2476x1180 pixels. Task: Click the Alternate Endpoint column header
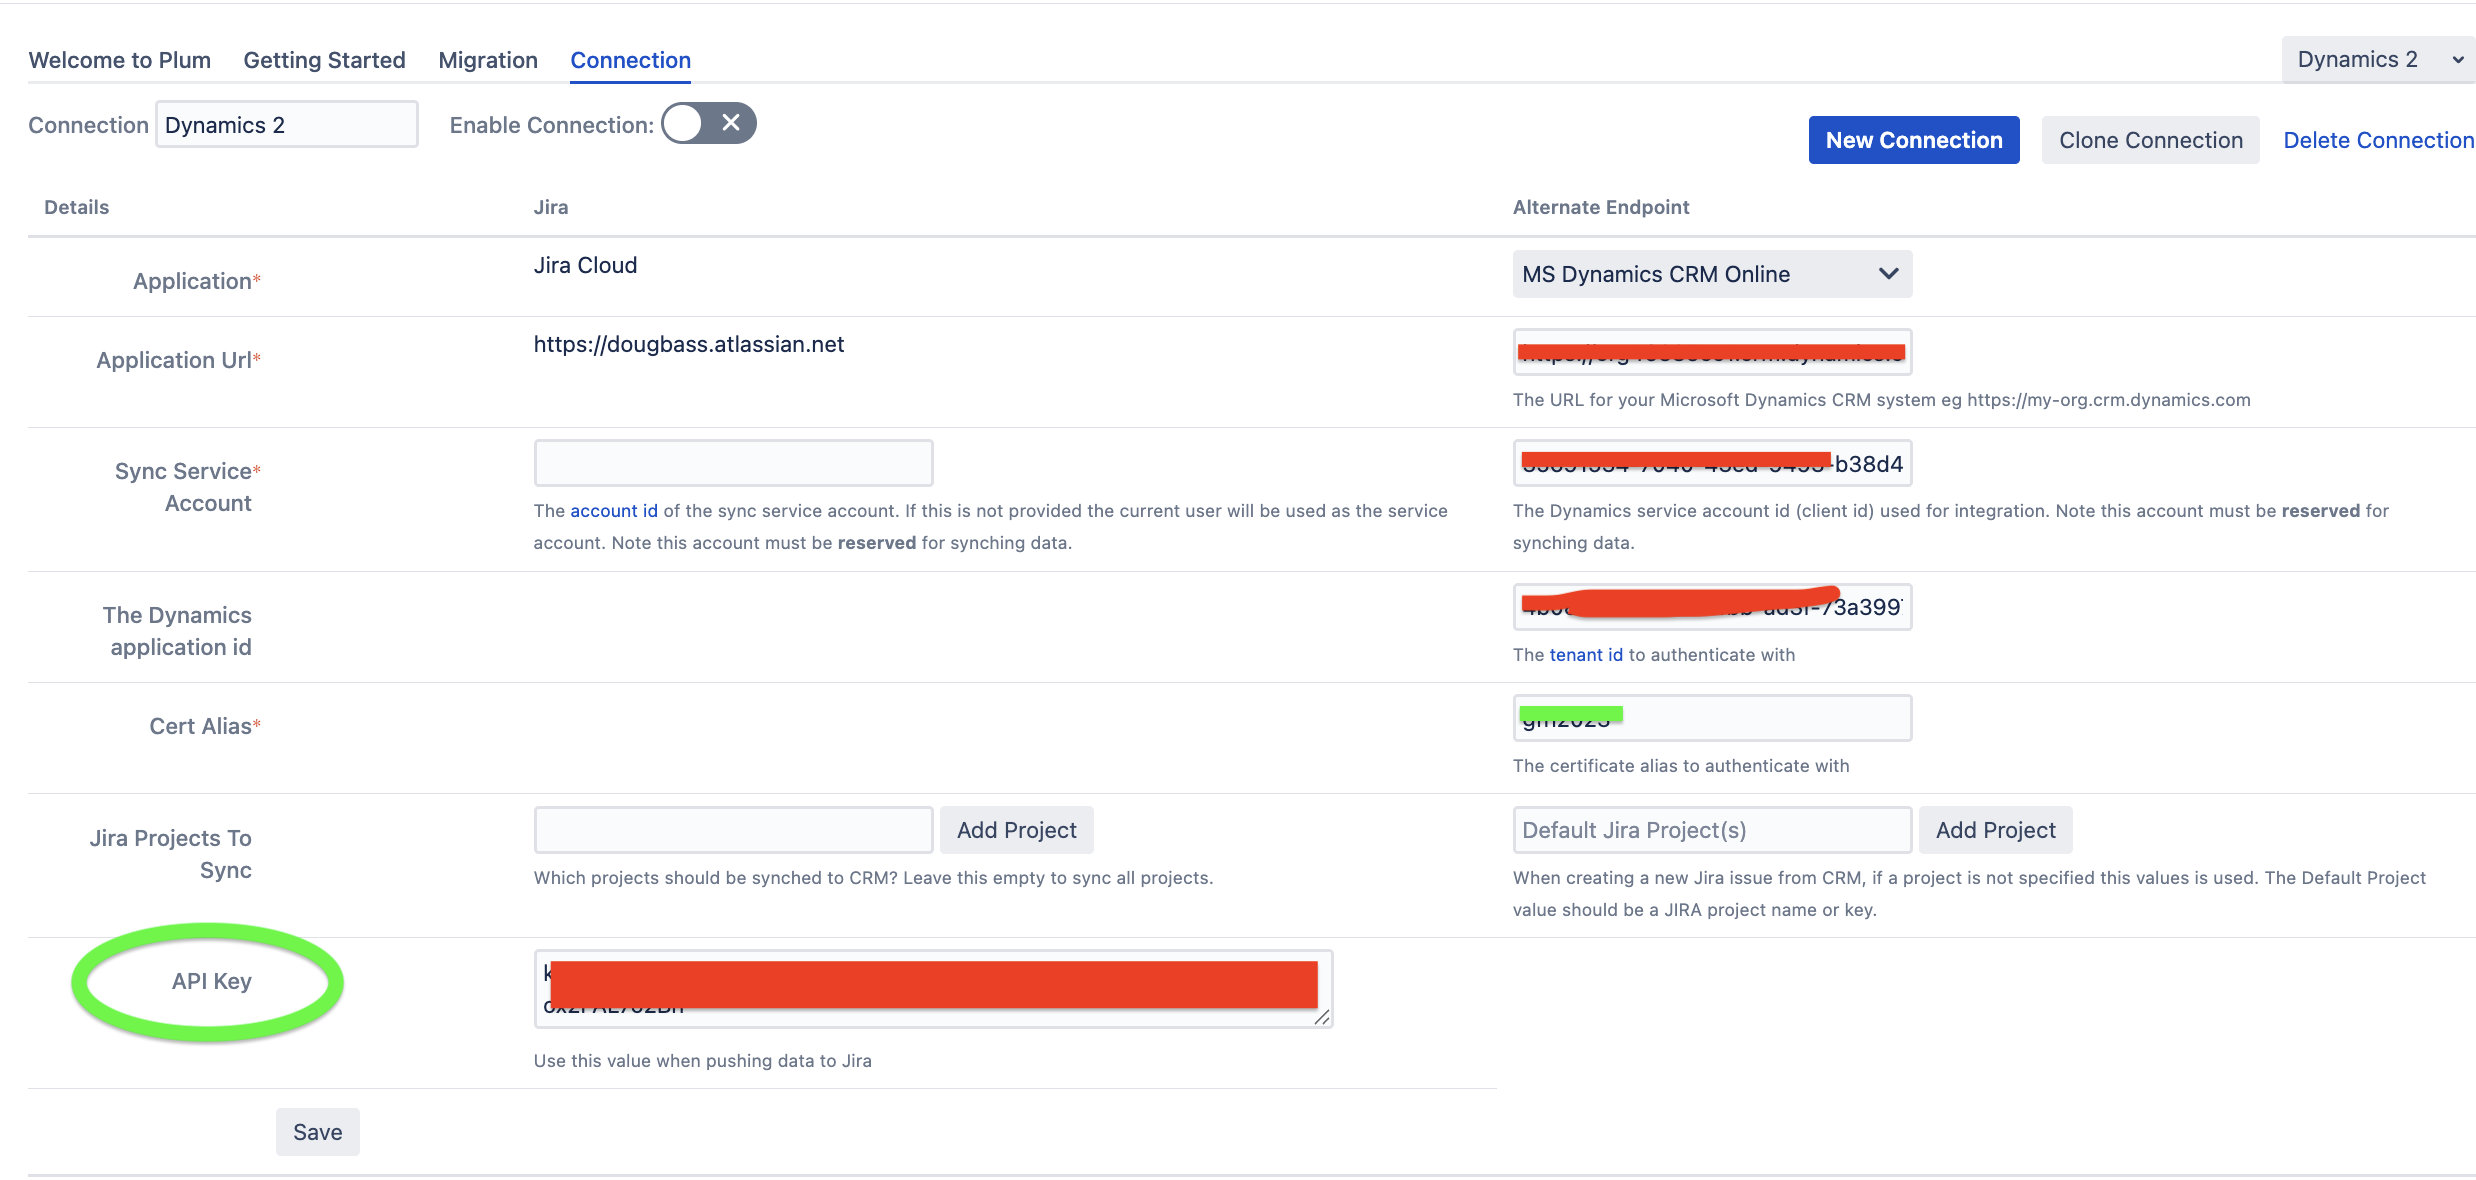[1601, 207]
